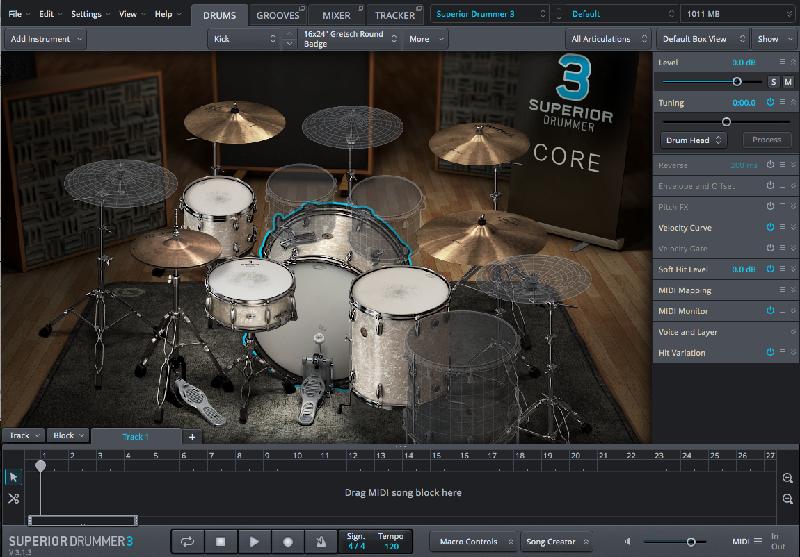Viewport: 800px width, 557px height.
Task: Open the Default Box View dropdown
Action: pyautogui.click(x=703, y=39)
